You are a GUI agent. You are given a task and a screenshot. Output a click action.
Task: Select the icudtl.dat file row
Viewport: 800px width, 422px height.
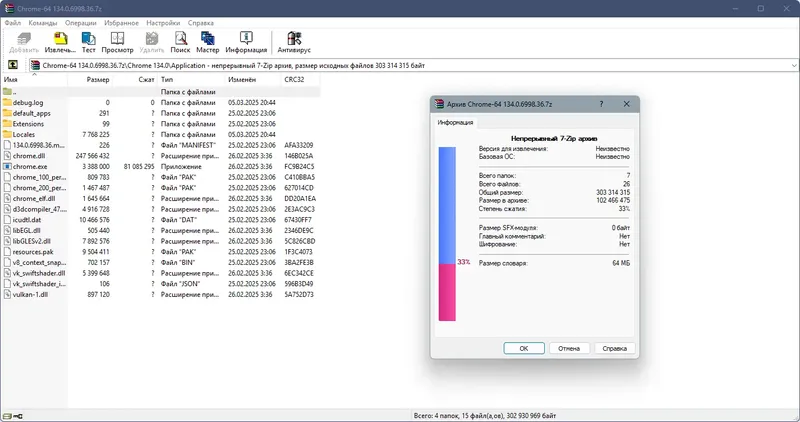pyautogui.click(x=161, y=219)
